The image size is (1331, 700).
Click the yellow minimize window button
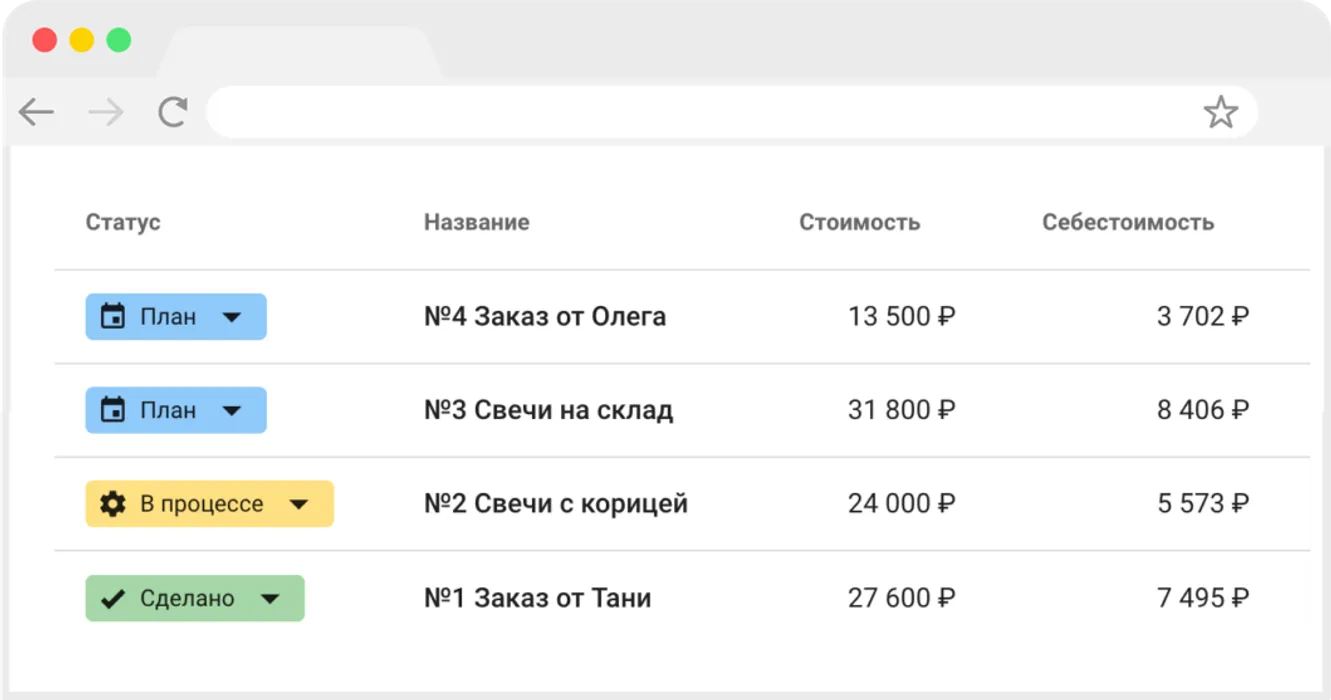(81, 40)
